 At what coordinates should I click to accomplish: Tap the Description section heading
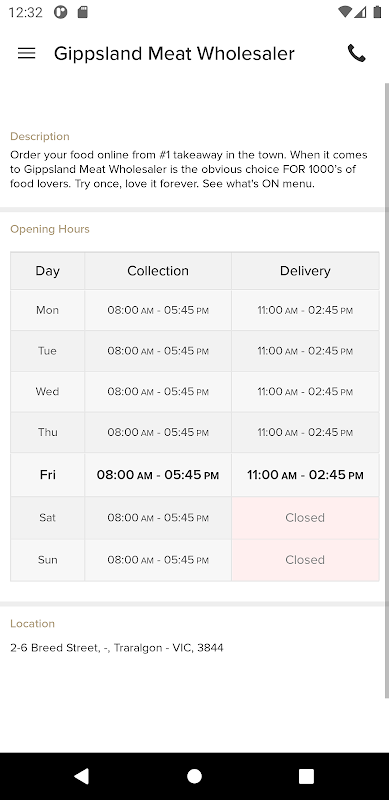click(40, 136)
